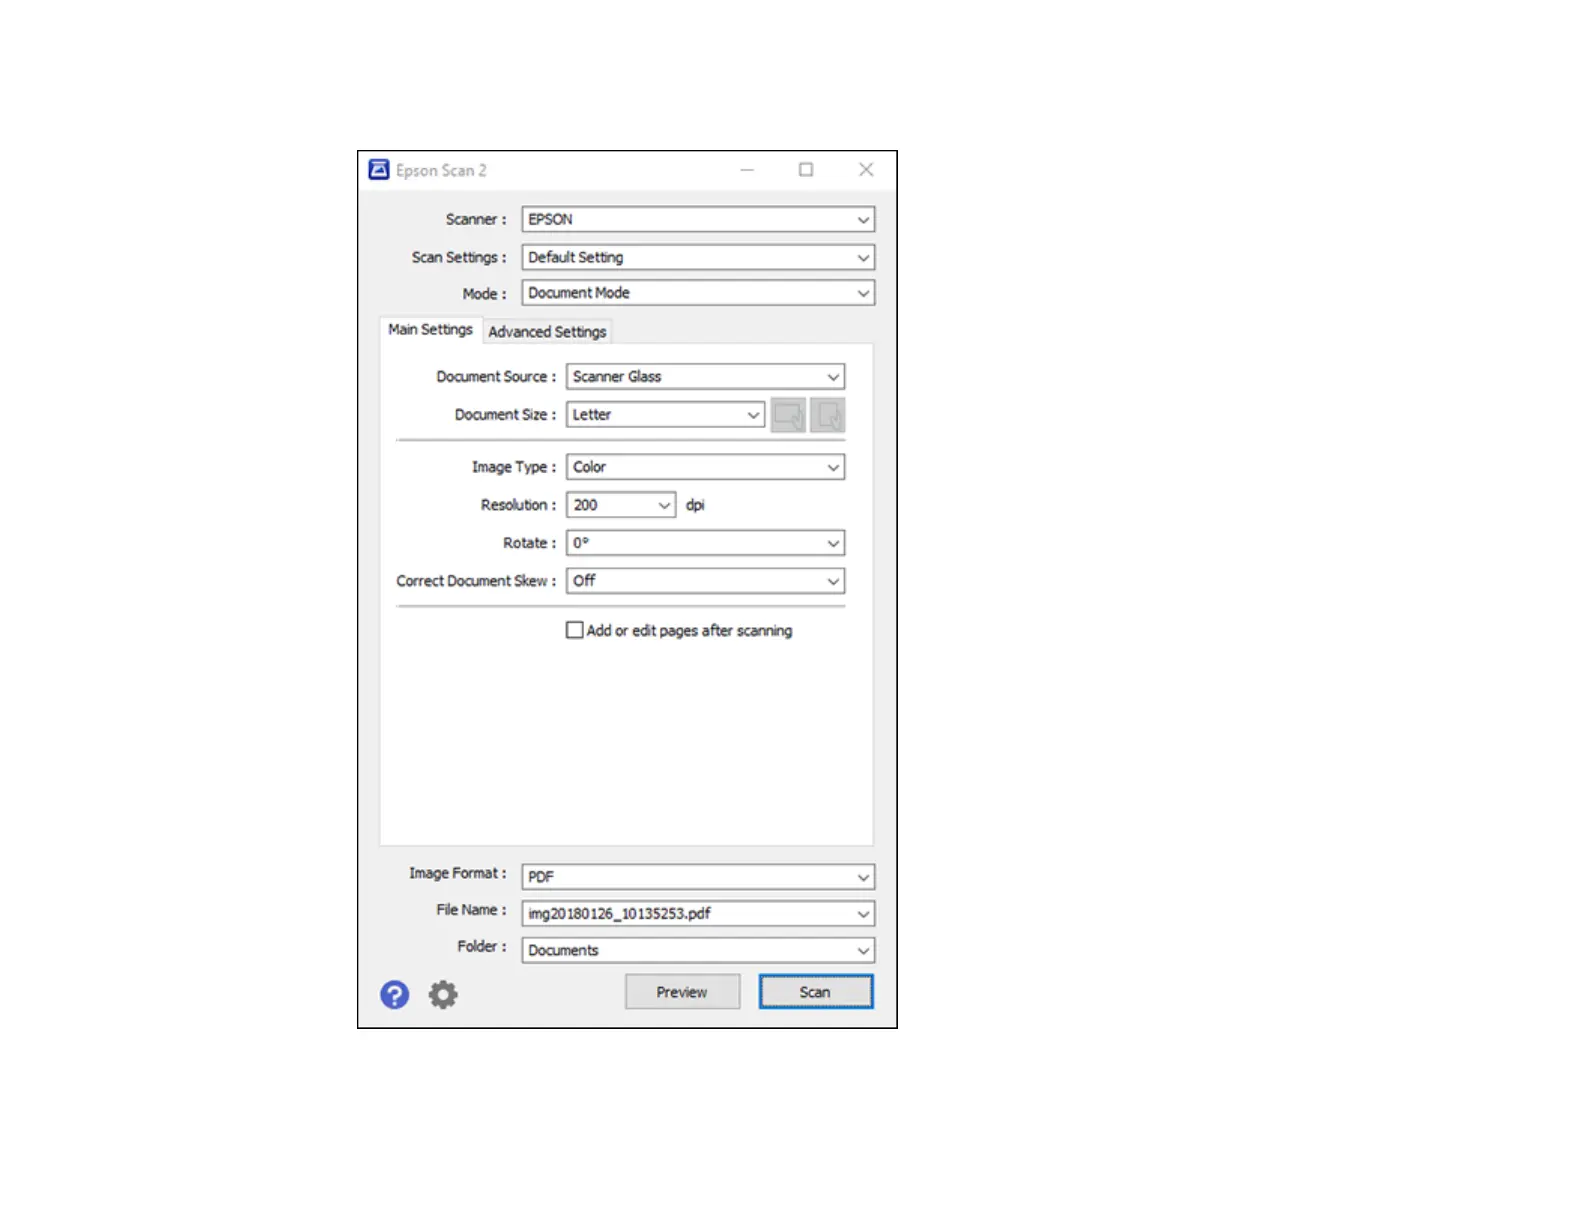The height and width of the screenshot is (1224, 1584).
Task: Click the 'Resolution :' label
Action: 518,505
